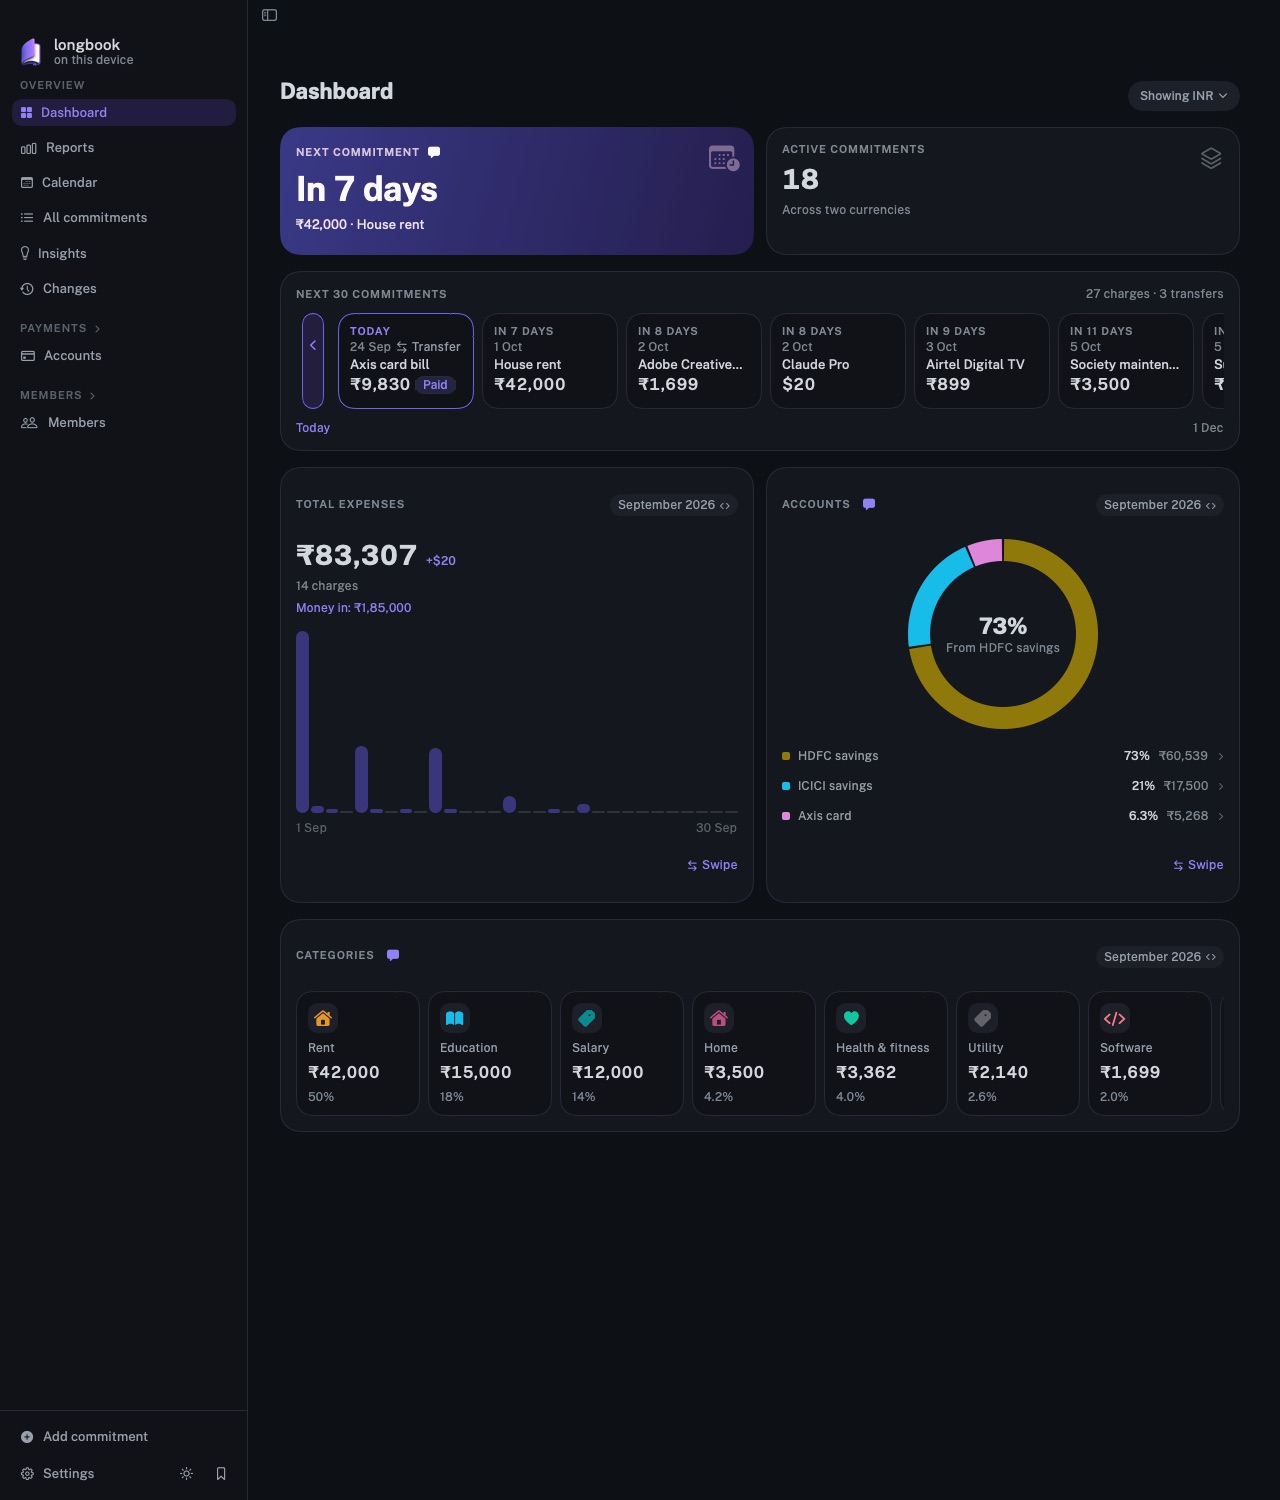Open comment bubble next to Accounts heading
The width and height of the screenshot is (1280, 1500).
[x=869, y=504]
